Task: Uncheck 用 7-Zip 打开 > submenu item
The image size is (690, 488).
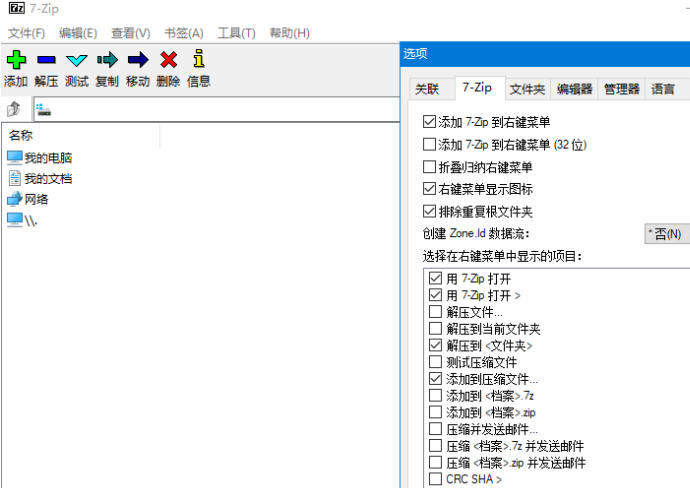Action: pos(435,295)
